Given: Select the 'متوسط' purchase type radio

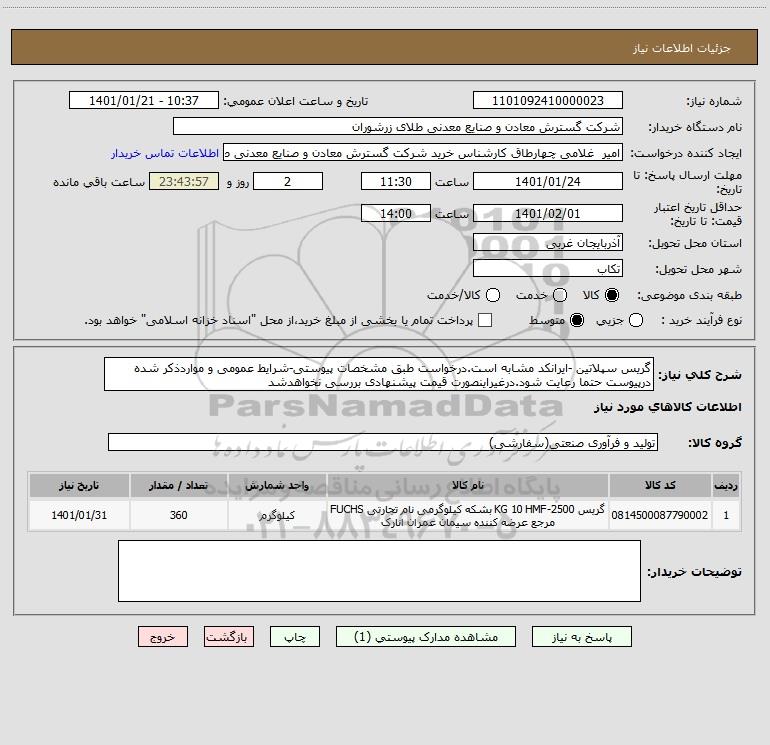Looking at the screenshot, I should point(577,320).
